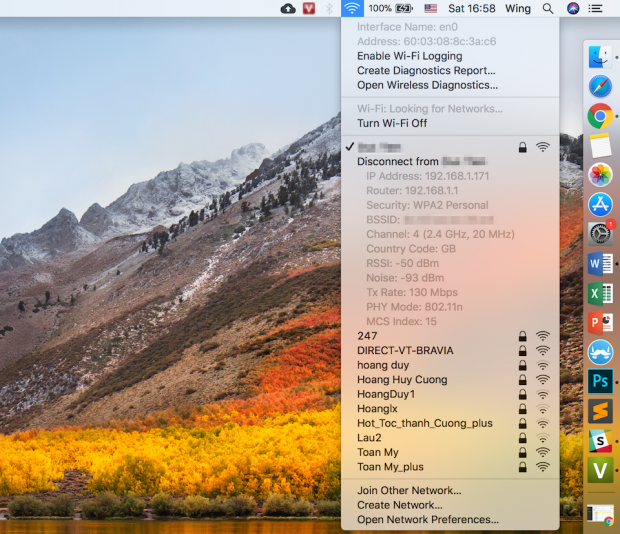Choose the Toan My_plus network
Viewport: 620px width, 534px height.
click(390, 467)
